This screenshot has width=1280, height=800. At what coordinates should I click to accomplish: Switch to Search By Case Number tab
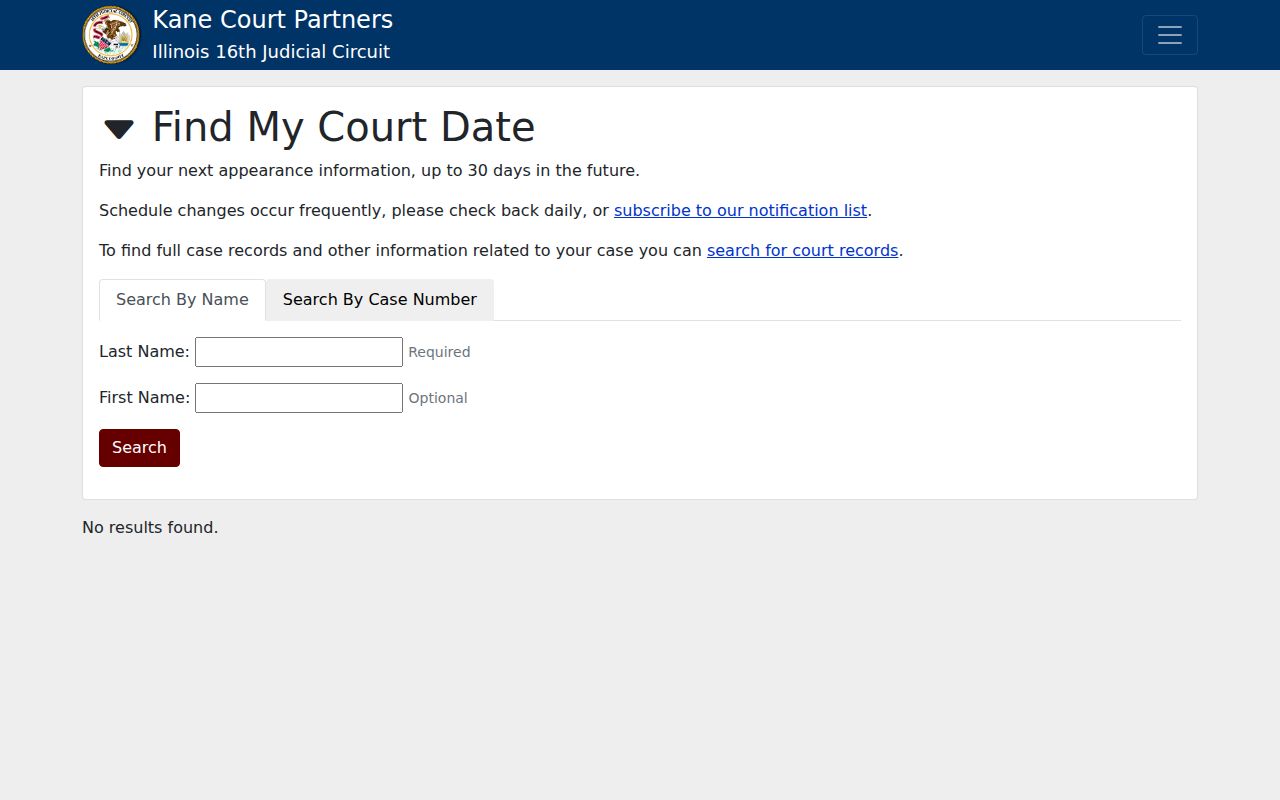point(380,300)
